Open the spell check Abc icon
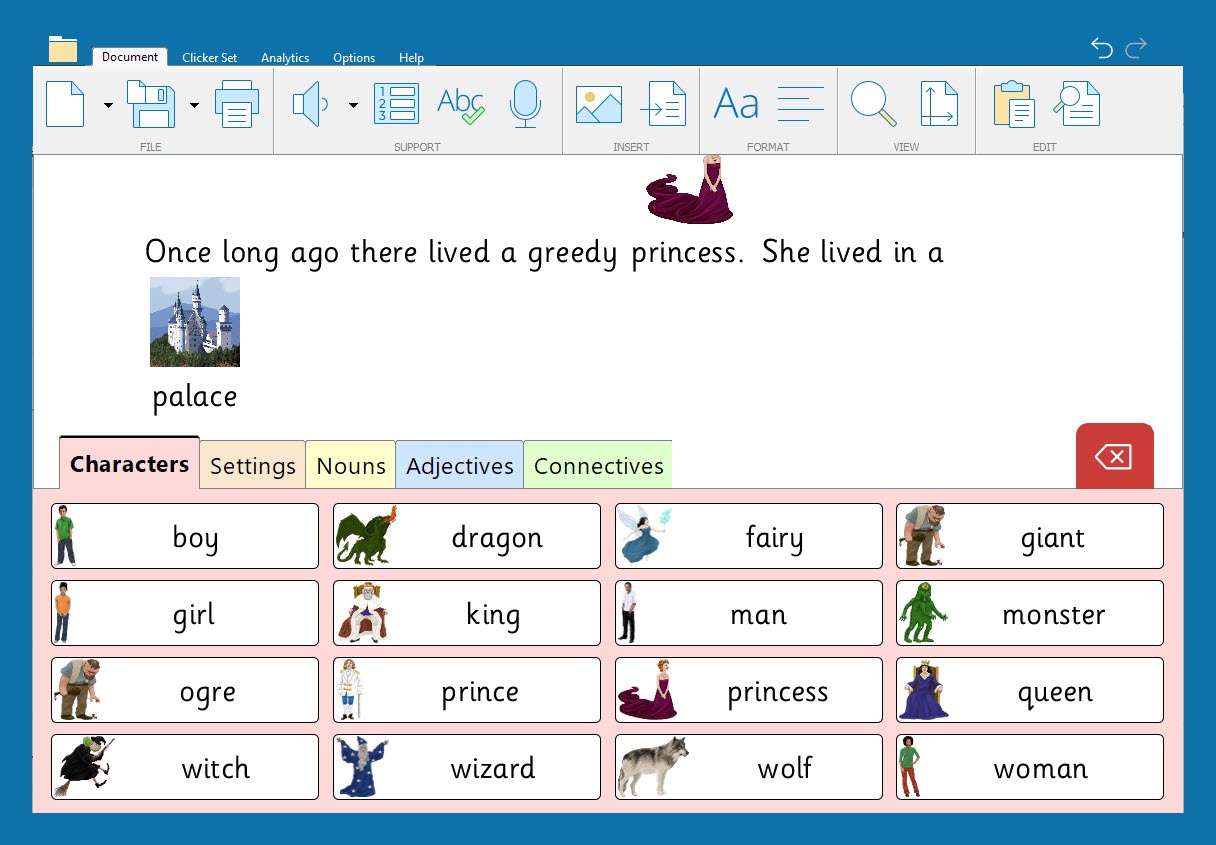This screenshot has width=1216, height=845. [460, 104]
